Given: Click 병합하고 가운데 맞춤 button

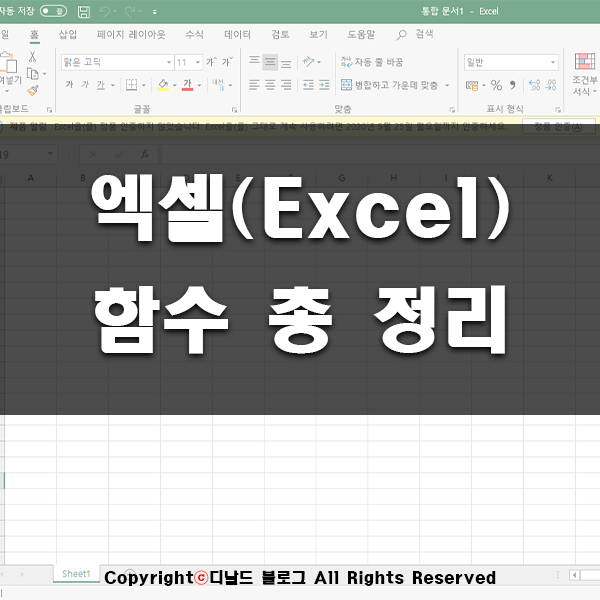Looking at the screenshot, I should (390, 85).
